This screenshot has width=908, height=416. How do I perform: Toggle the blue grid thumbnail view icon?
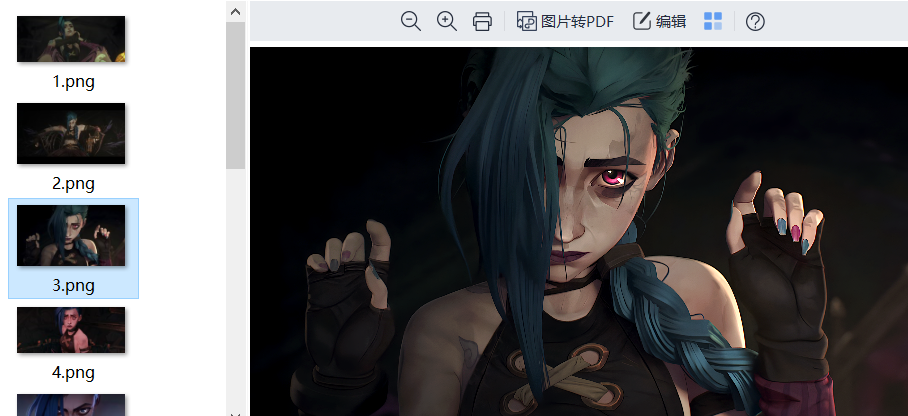(x=713, y=21)
